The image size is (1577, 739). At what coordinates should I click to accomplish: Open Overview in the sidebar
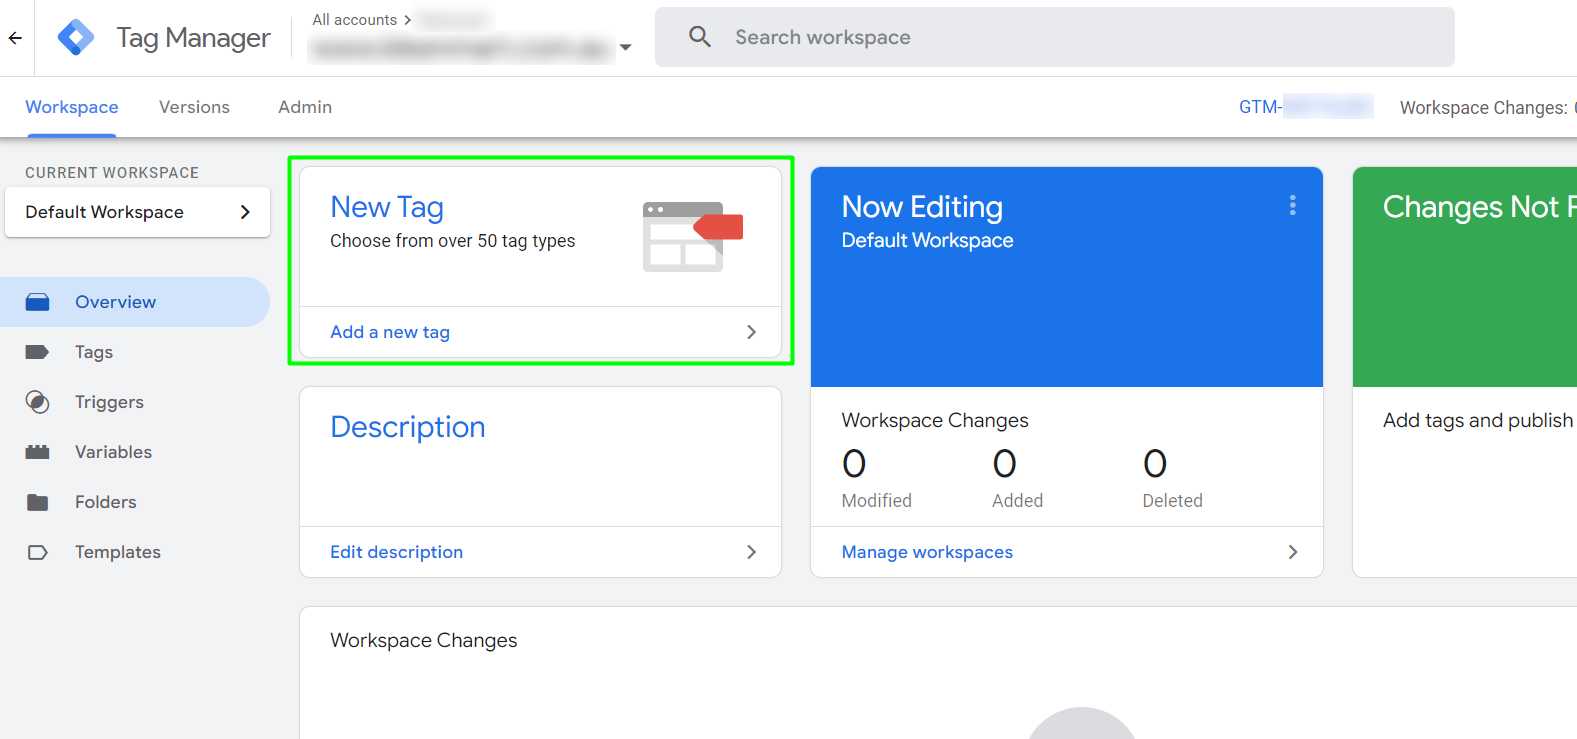click(x=115, y=302)
